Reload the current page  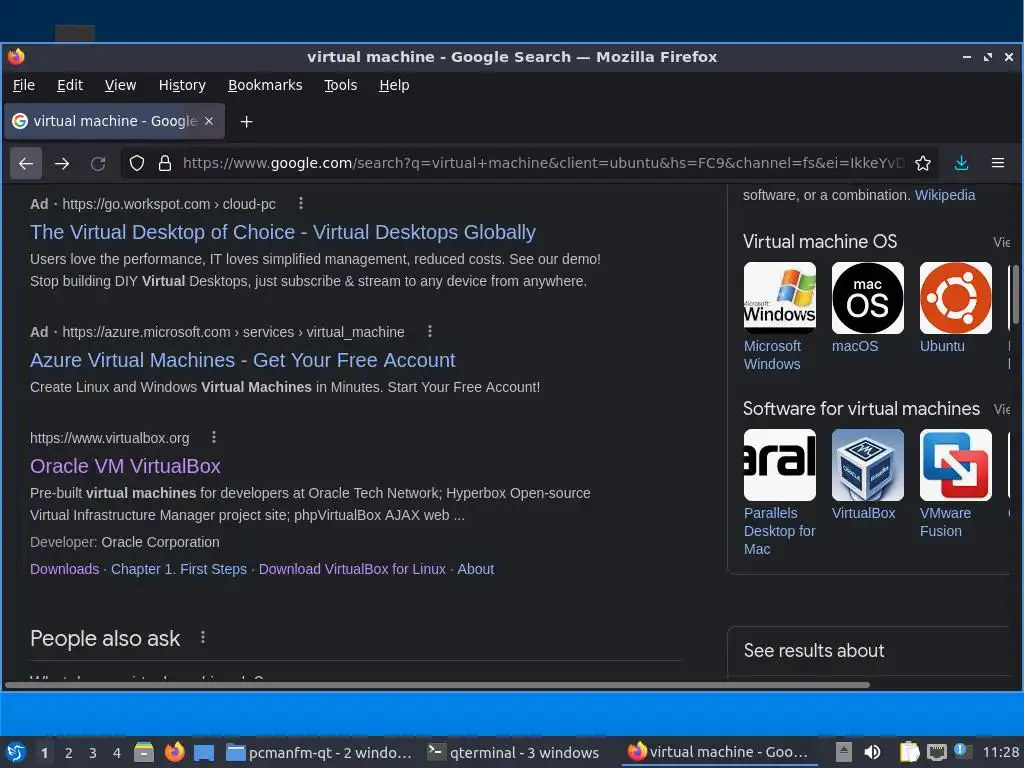tap(98, 163)
